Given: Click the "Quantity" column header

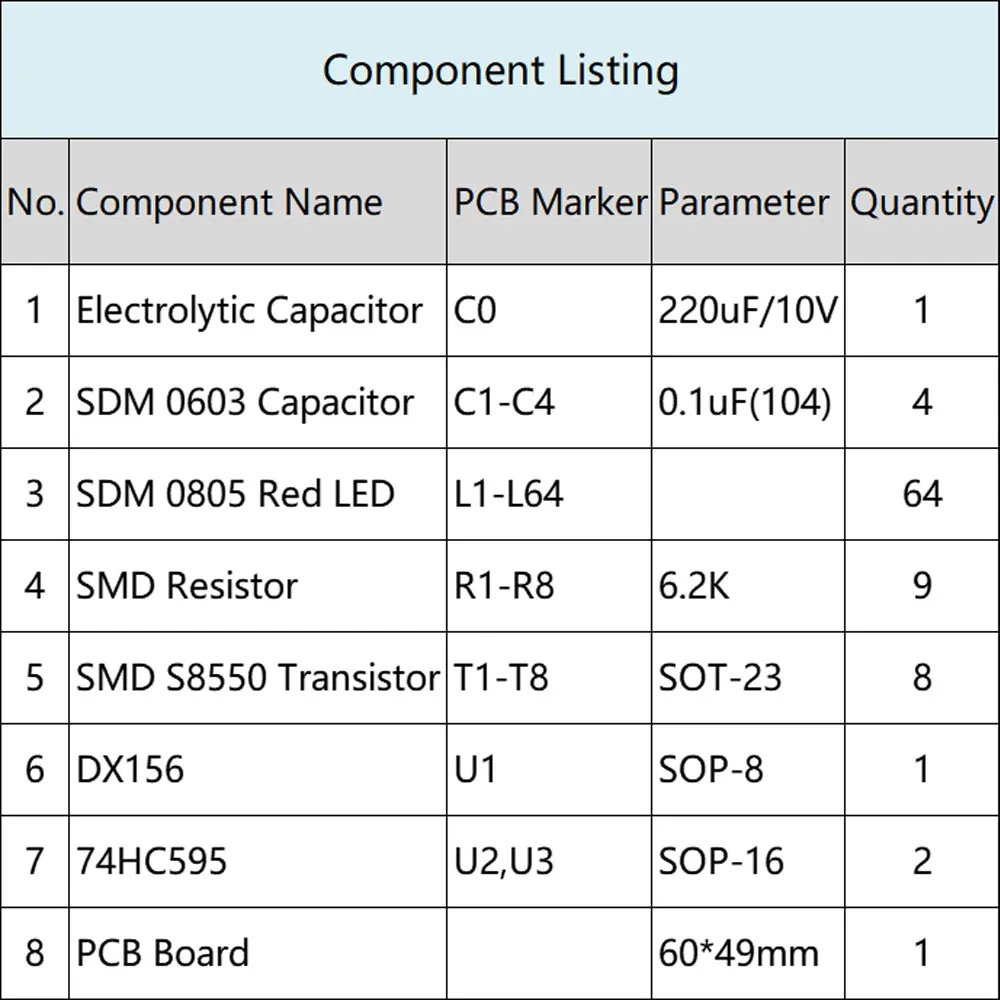Looking at the screenshot, I should [x=921, y=203].
